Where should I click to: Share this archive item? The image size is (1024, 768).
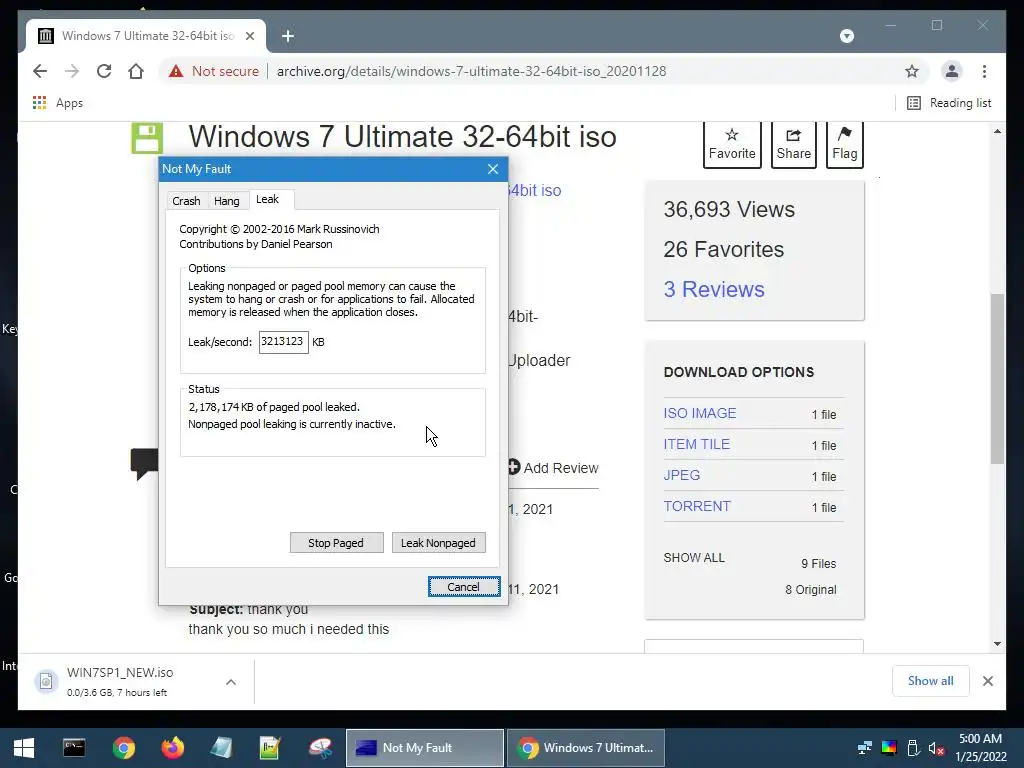(793, 144)
